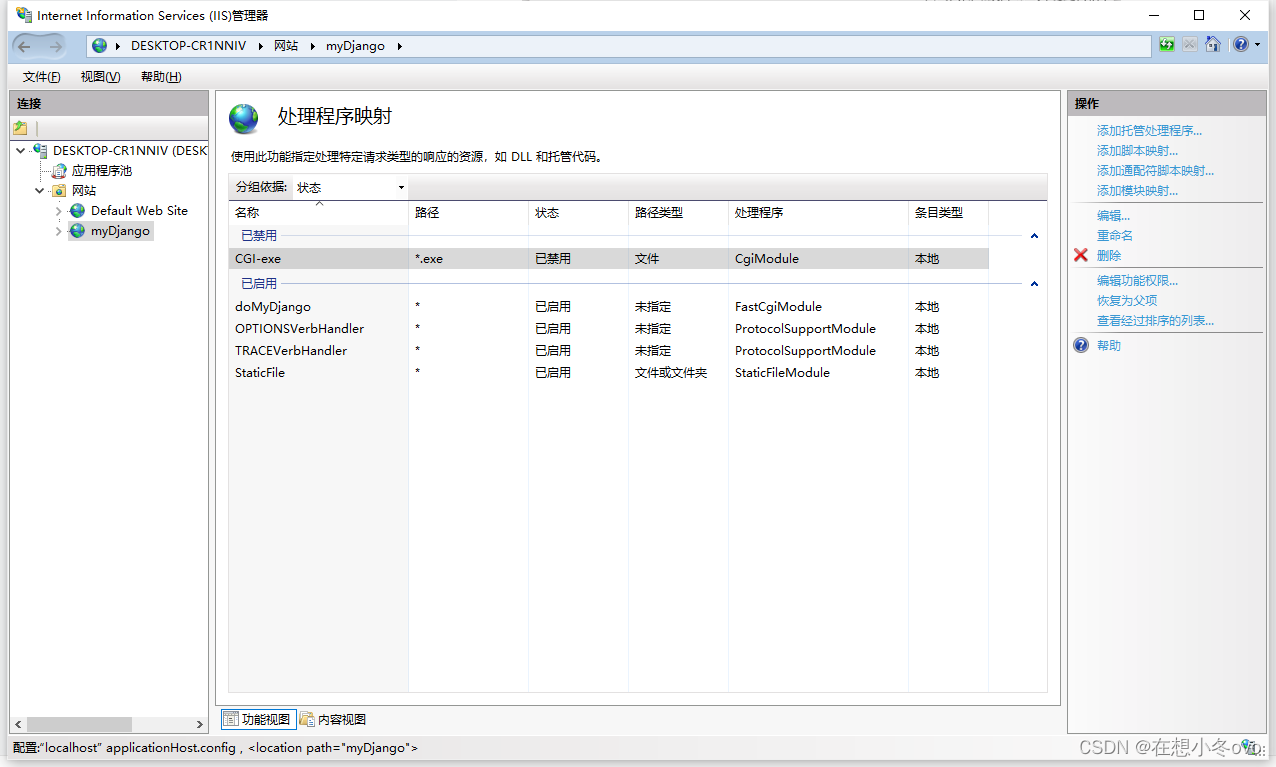Sort by the 路径 column header

tap(468, 213)
